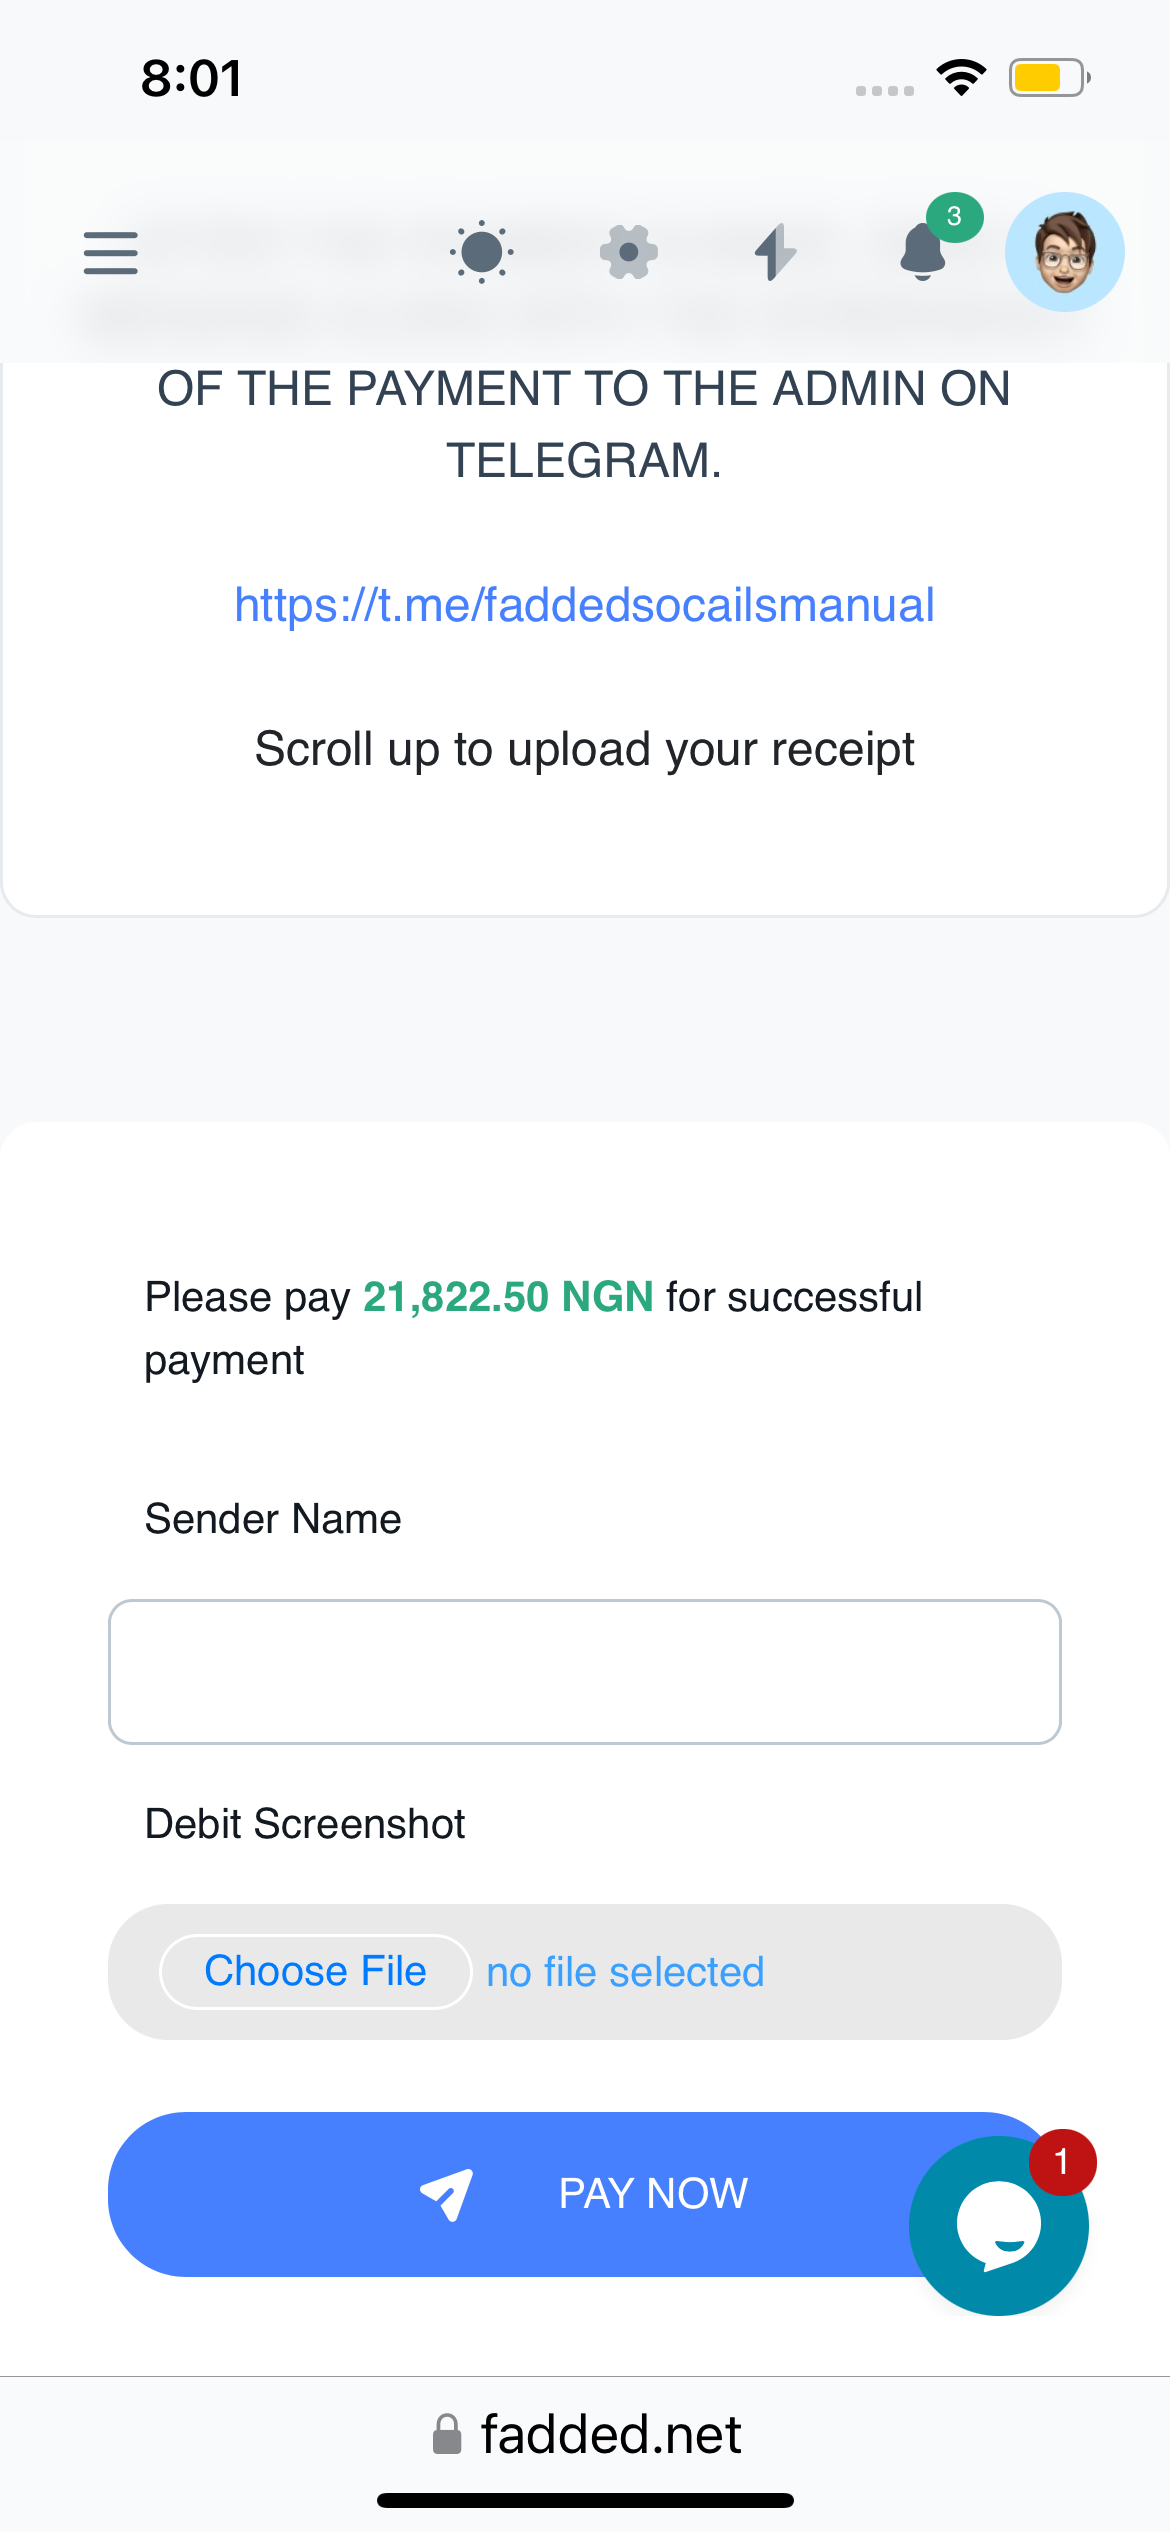Tap the battery status indicator
This screenshot has width=1170, height=2532.
pyautogui.click(x=1048, y=78)
